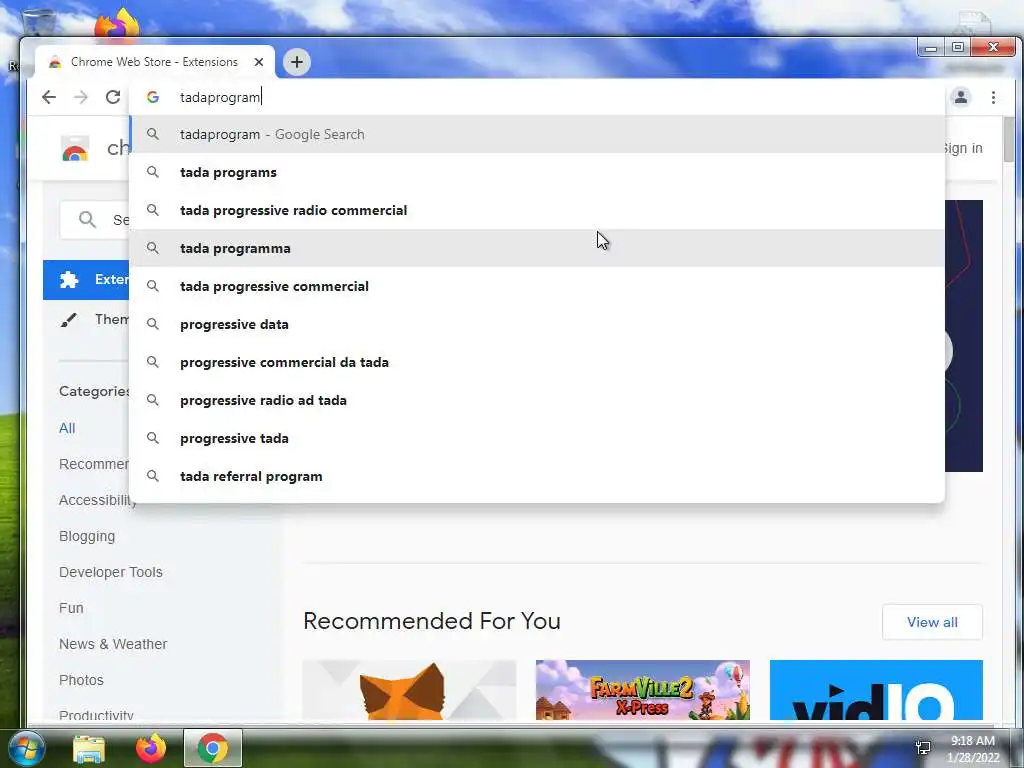1024x768 pixels.
Task: Open the Chrome profile avatar menu
Action: coord(961,97)
